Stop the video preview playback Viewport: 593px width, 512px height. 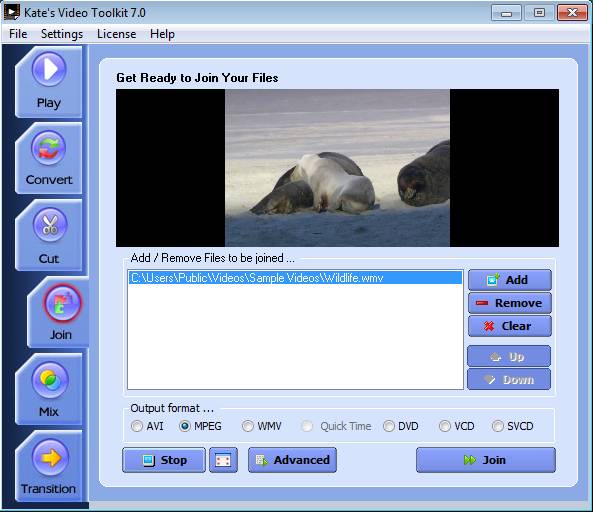click(x=164, y=460)
